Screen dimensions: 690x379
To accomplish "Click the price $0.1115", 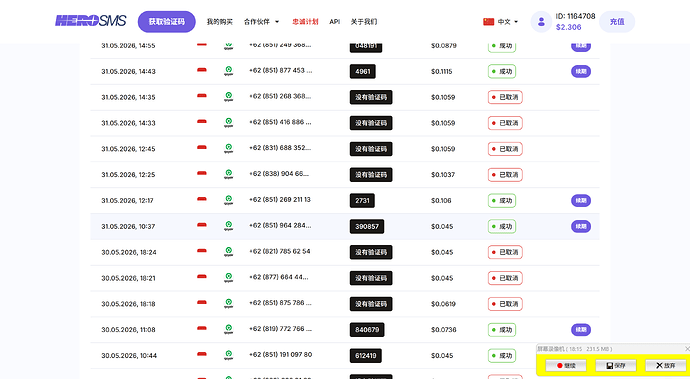I will 441,71.
